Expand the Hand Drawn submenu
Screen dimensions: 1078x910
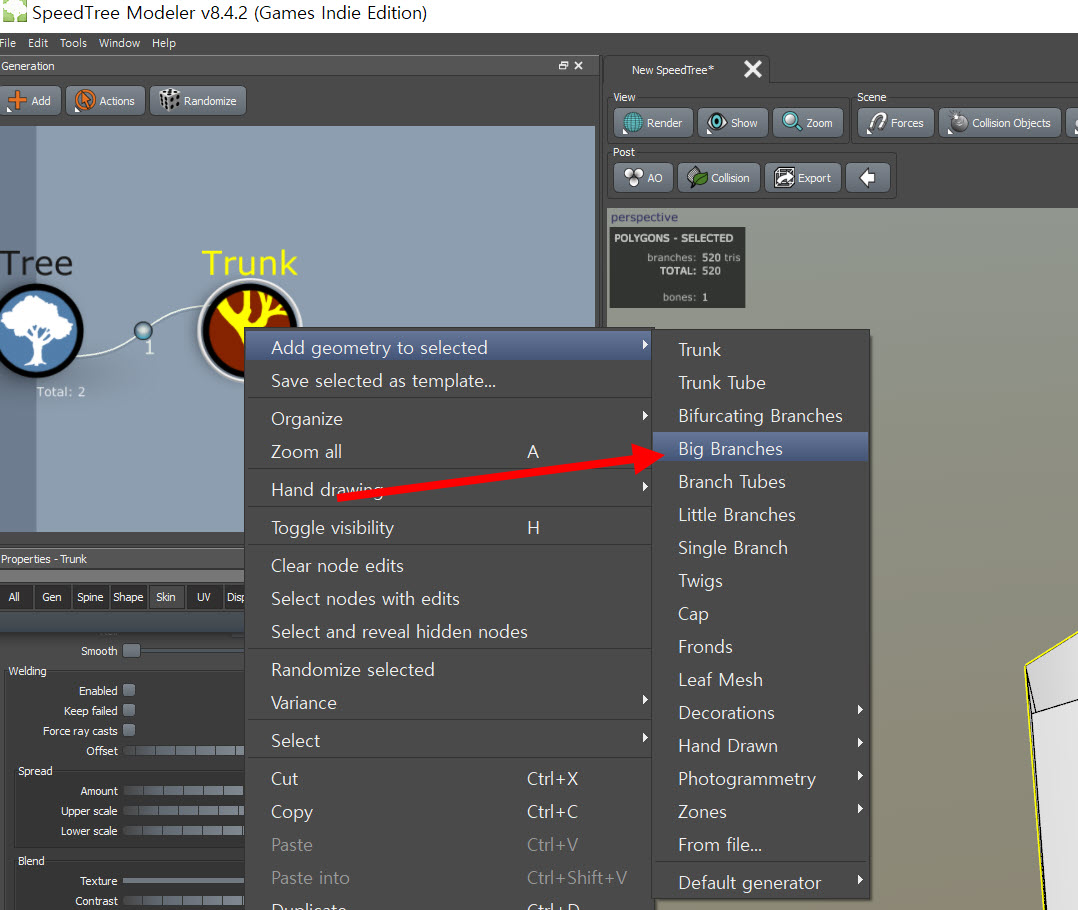[760, 746]
